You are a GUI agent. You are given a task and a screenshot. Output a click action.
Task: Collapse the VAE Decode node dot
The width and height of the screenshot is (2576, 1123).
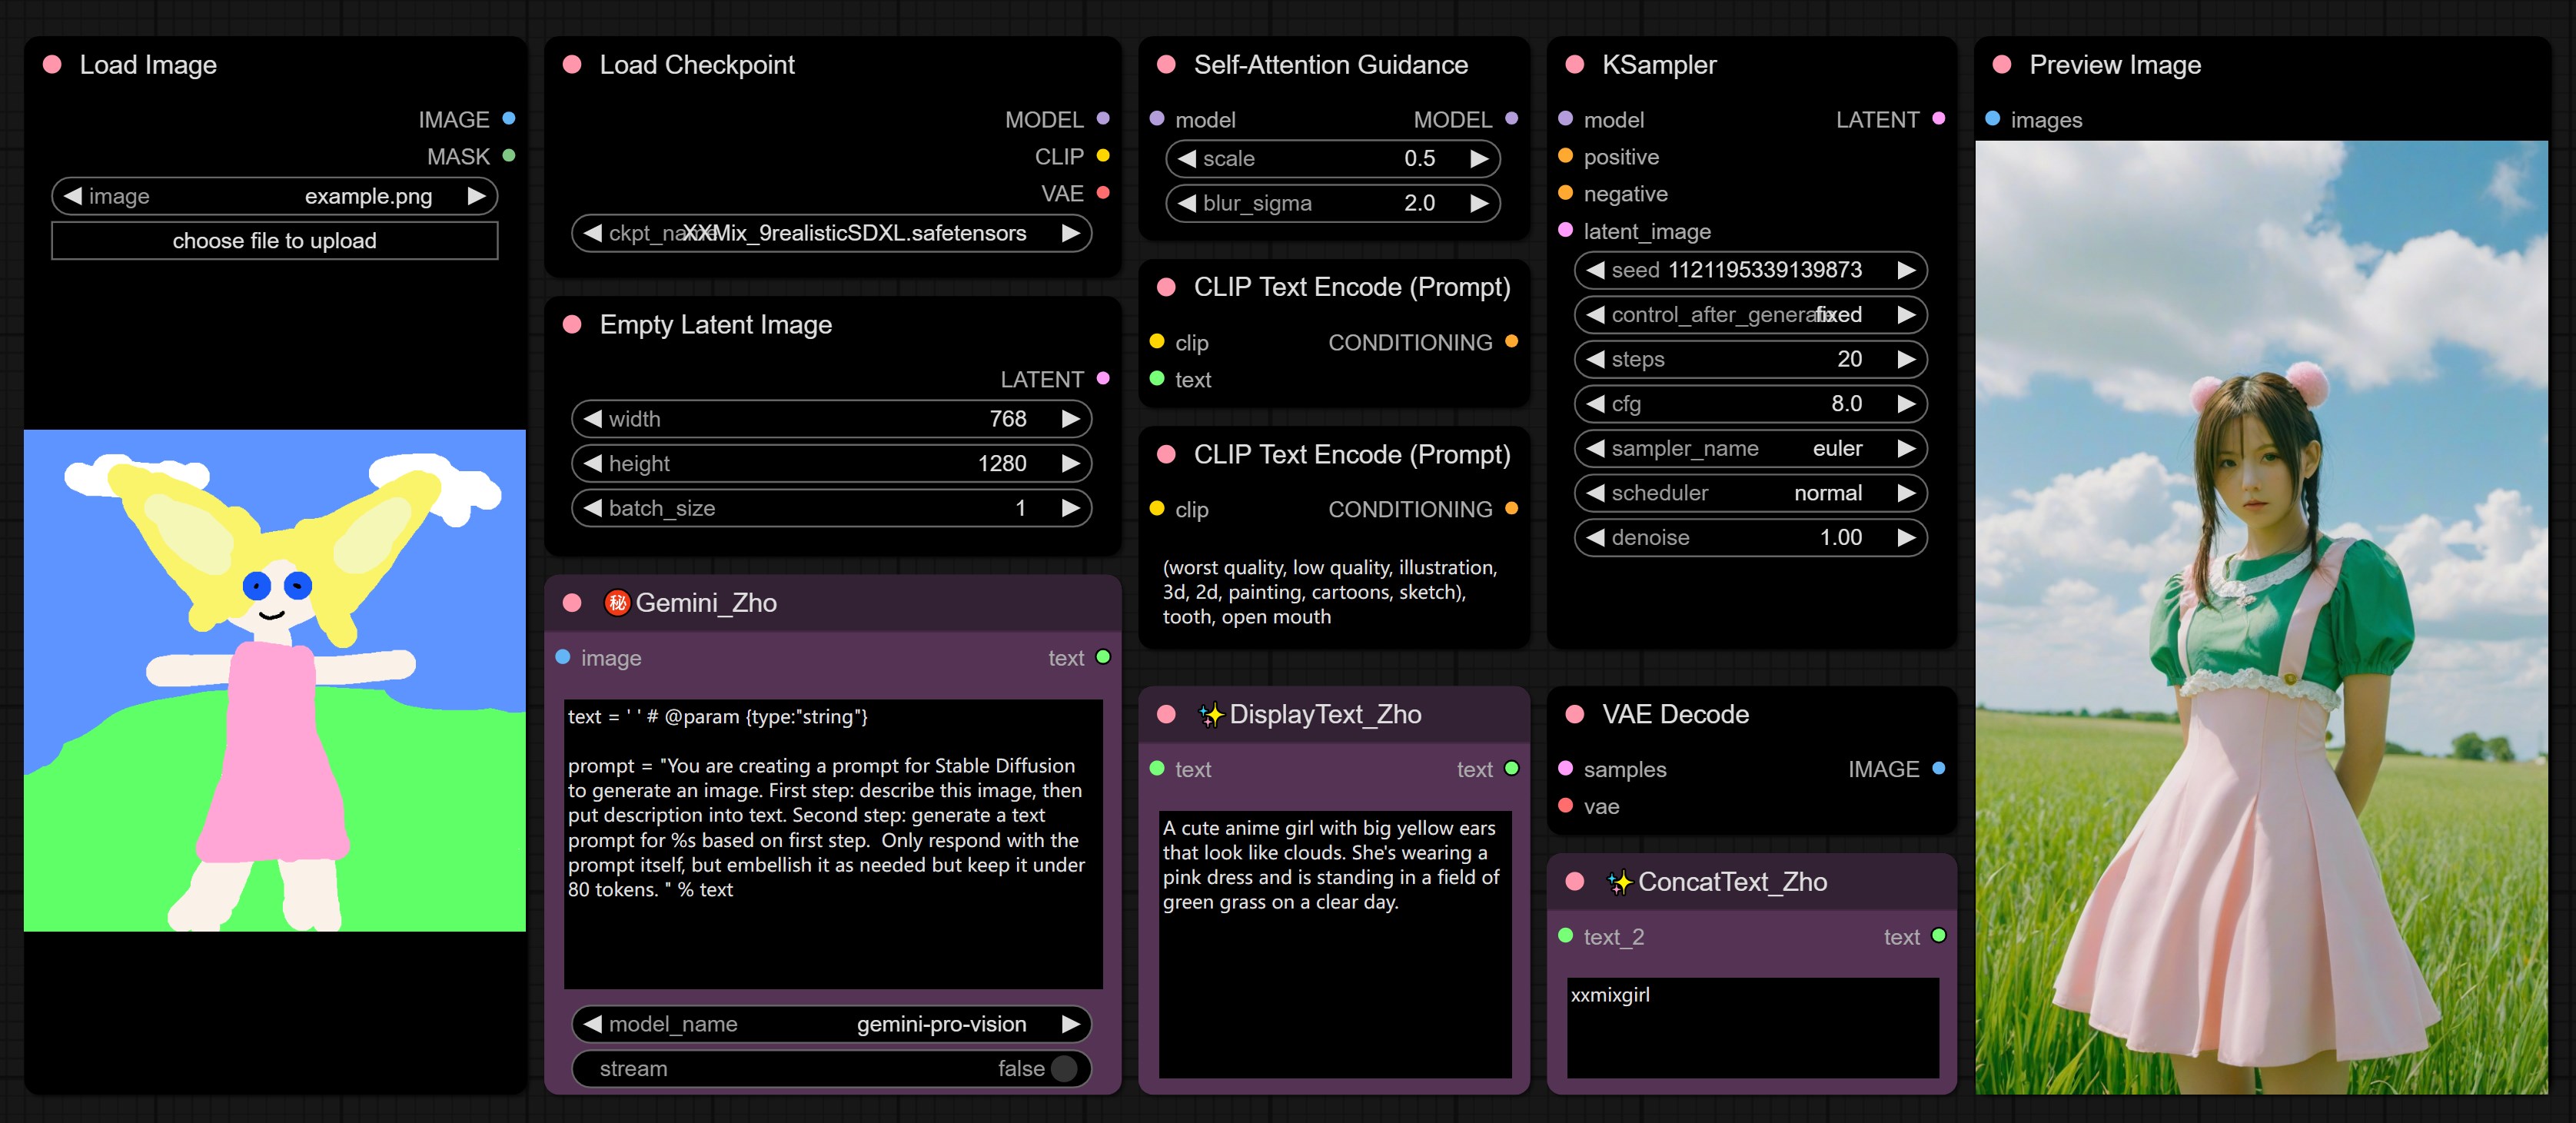pos(1574,715)
